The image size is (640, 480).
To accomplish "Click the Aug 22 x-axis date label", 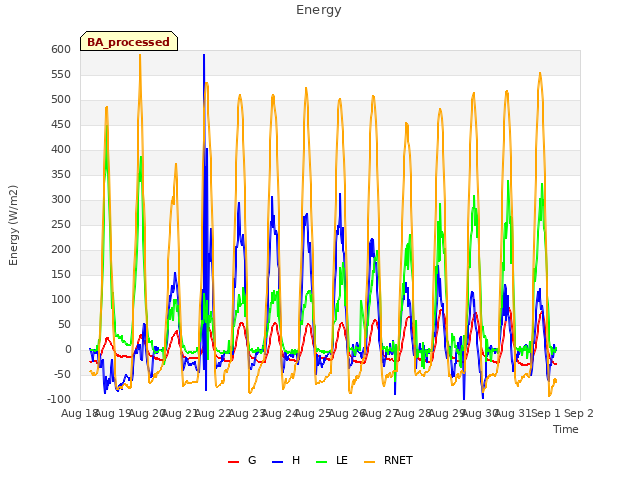I will [212, 413].
